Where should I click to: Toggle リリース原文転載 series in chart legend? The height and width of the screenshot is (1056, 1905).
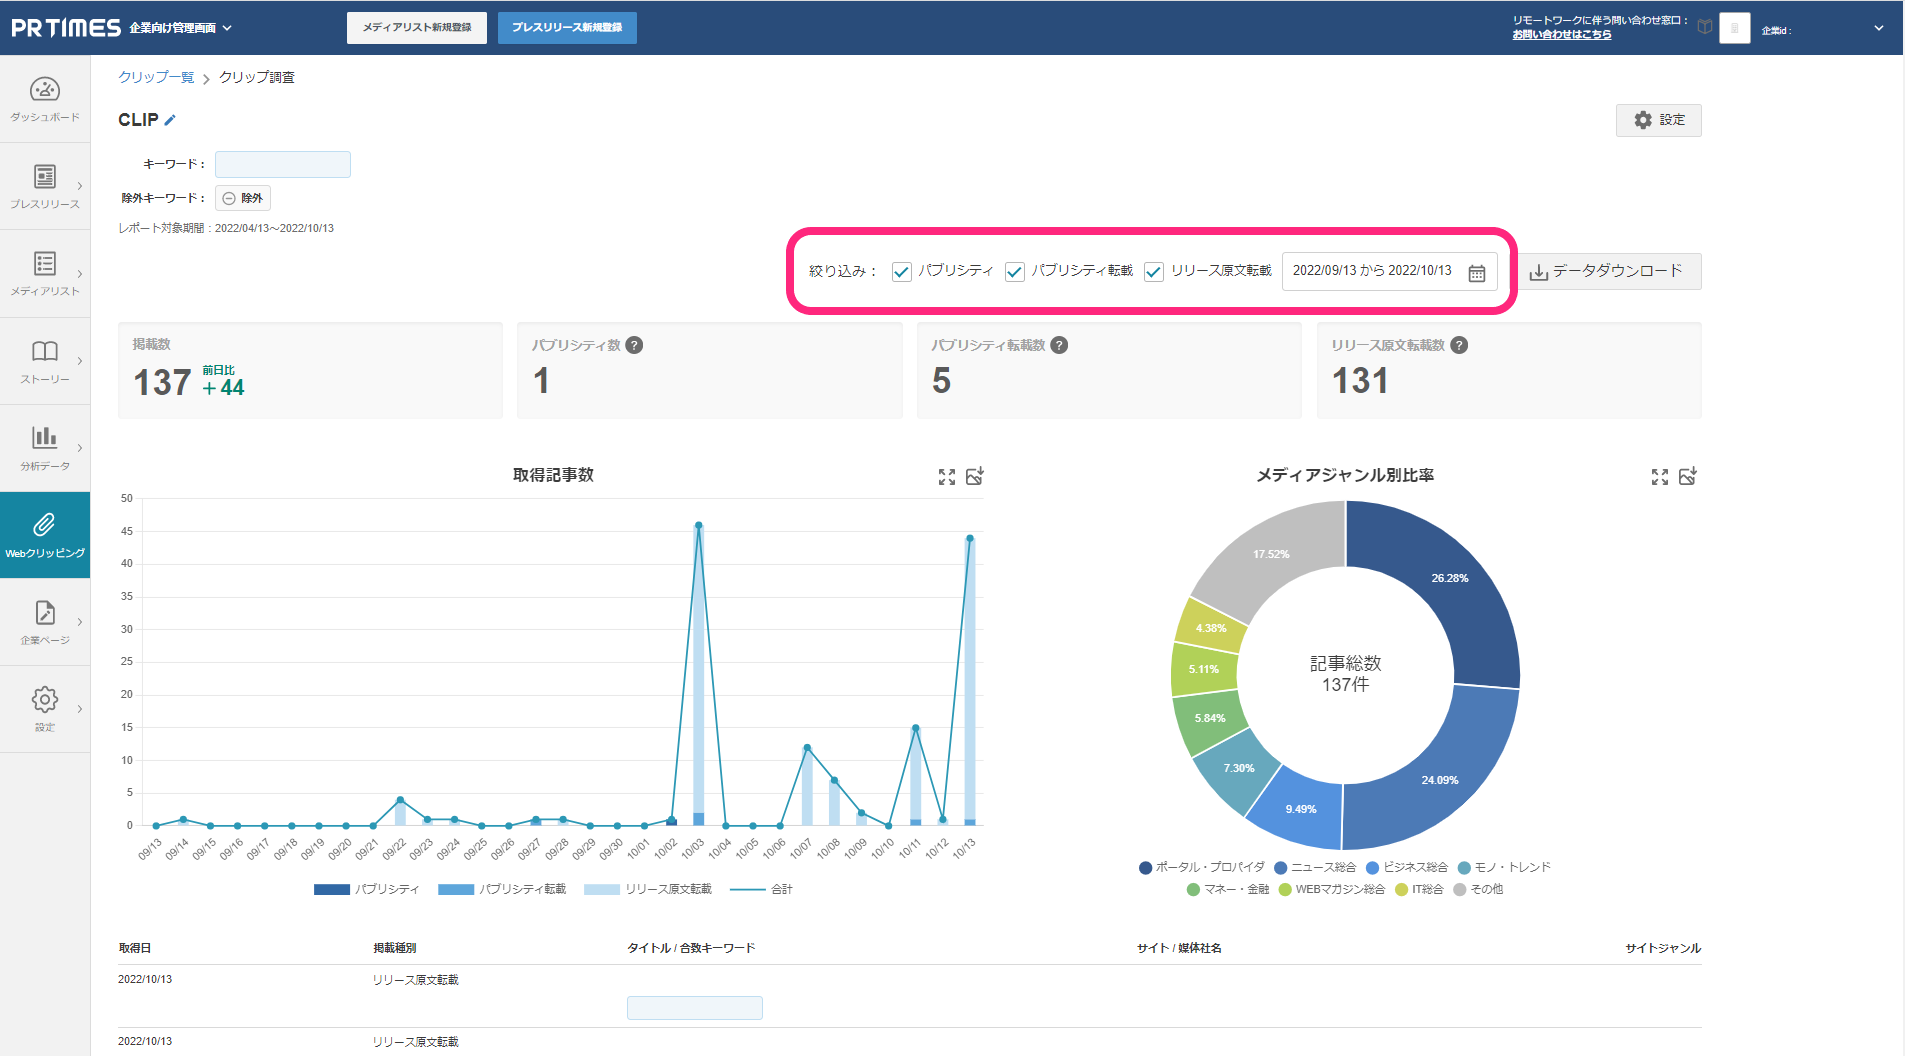[x=648, y=889]
